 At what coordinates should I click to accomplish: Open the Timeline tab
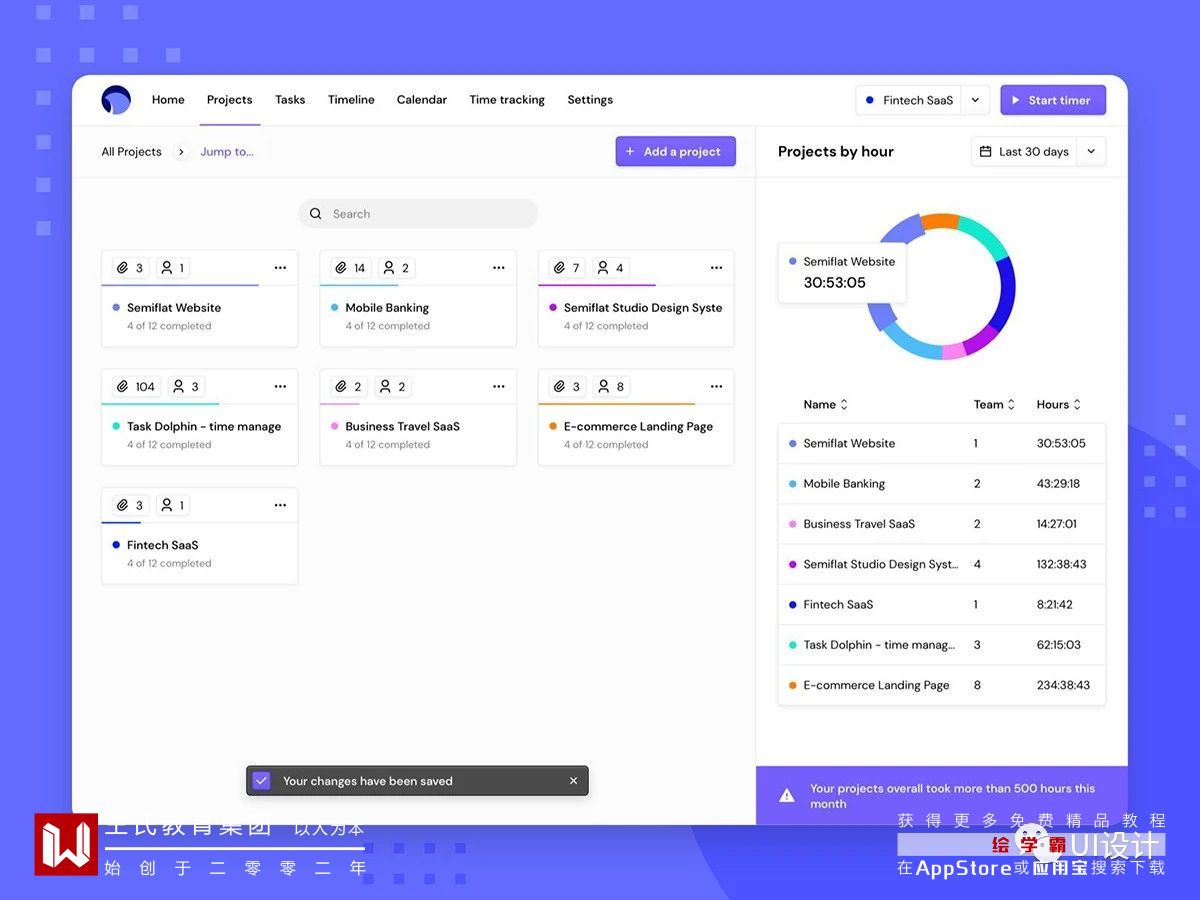[351, 100]
